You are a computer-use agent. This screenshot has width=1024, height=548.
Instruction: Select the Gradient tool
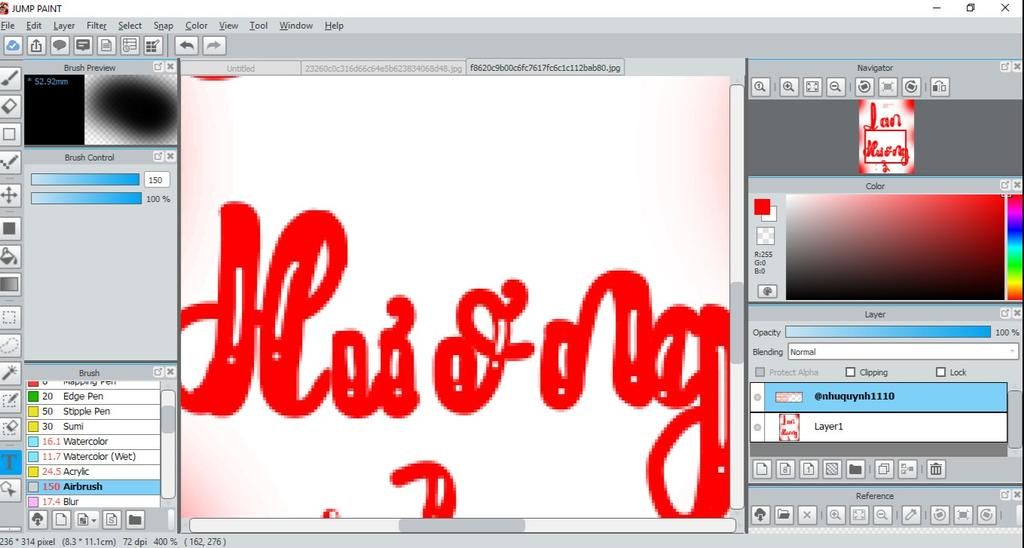[9, 284]
